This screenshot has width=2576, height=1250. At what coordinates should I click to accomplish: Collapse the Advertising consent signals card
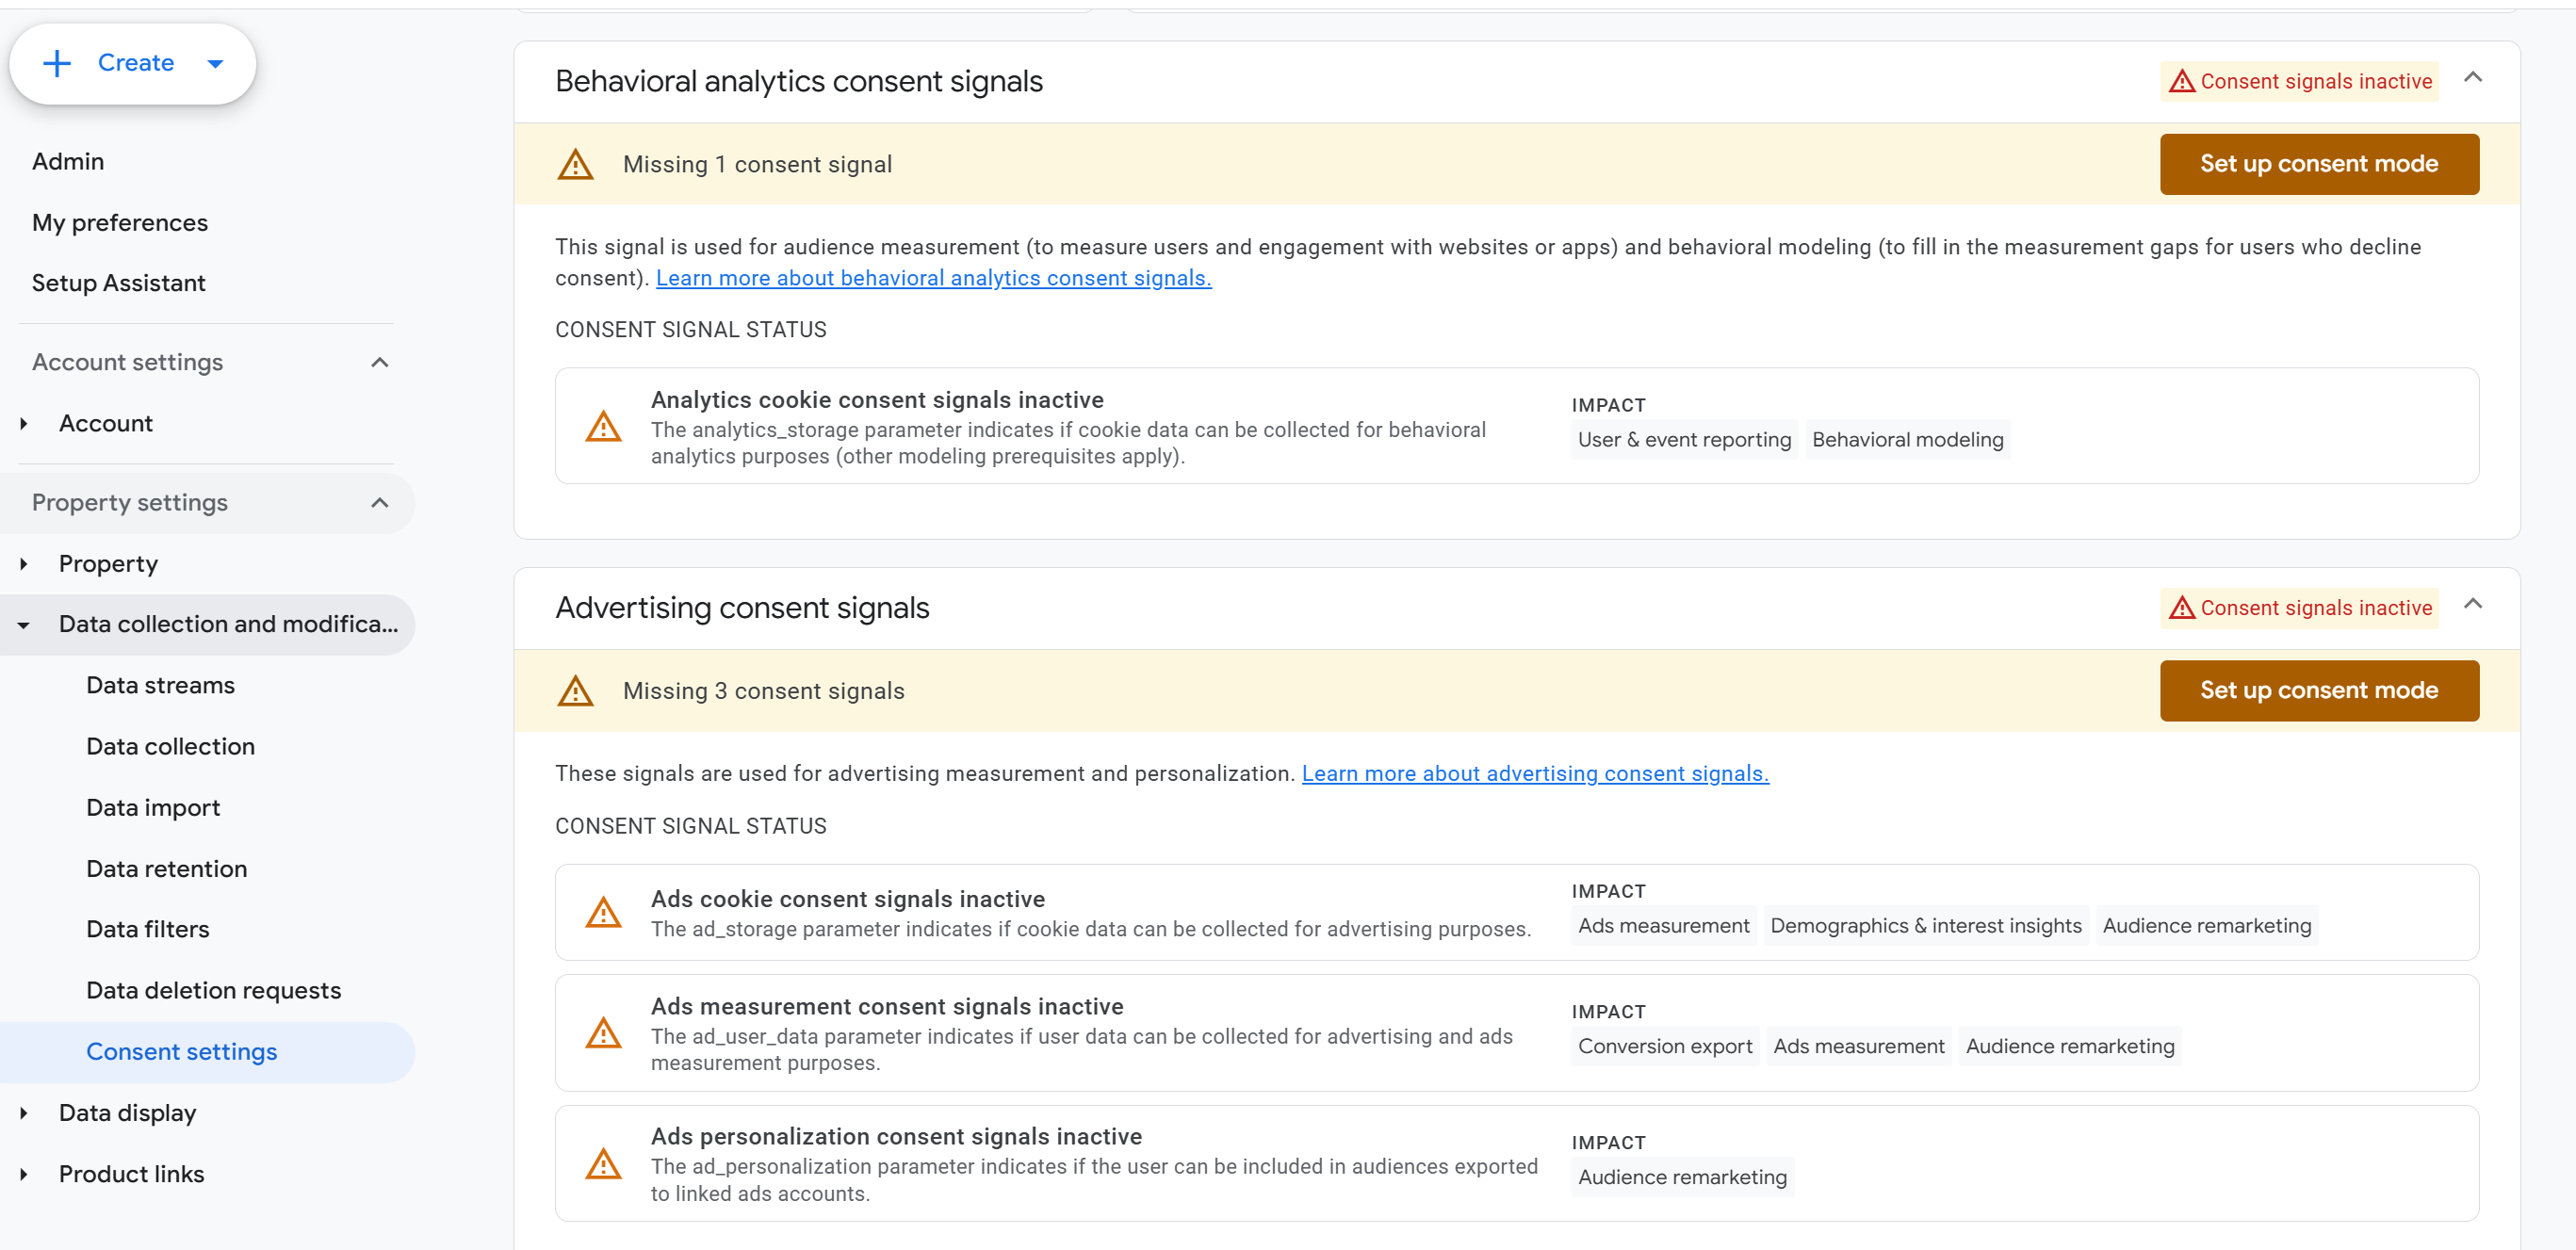click(x=2472, y=603)
